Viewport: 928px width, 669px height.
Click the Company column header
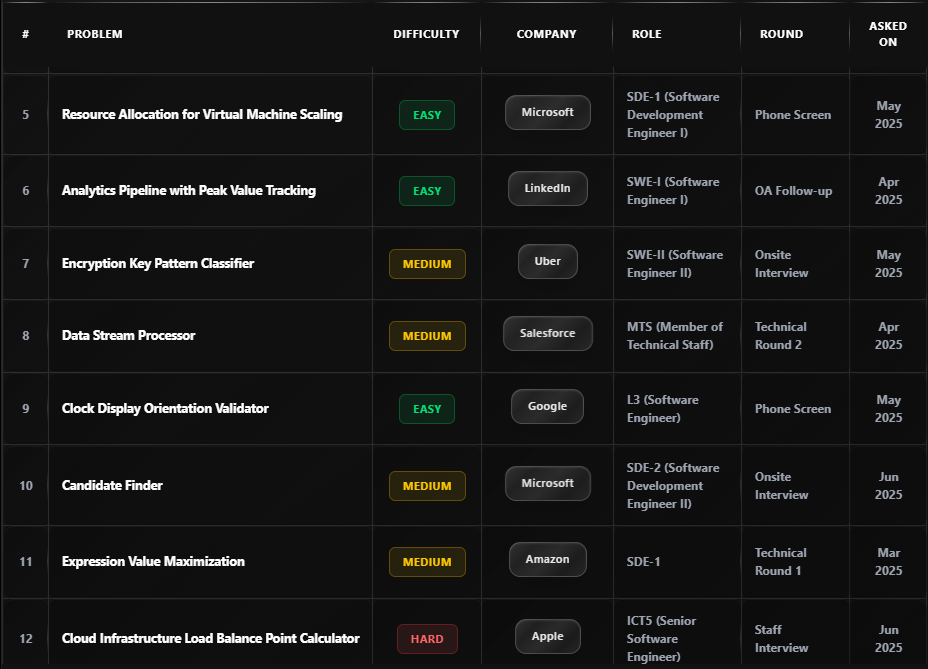(x=546, y=34)
